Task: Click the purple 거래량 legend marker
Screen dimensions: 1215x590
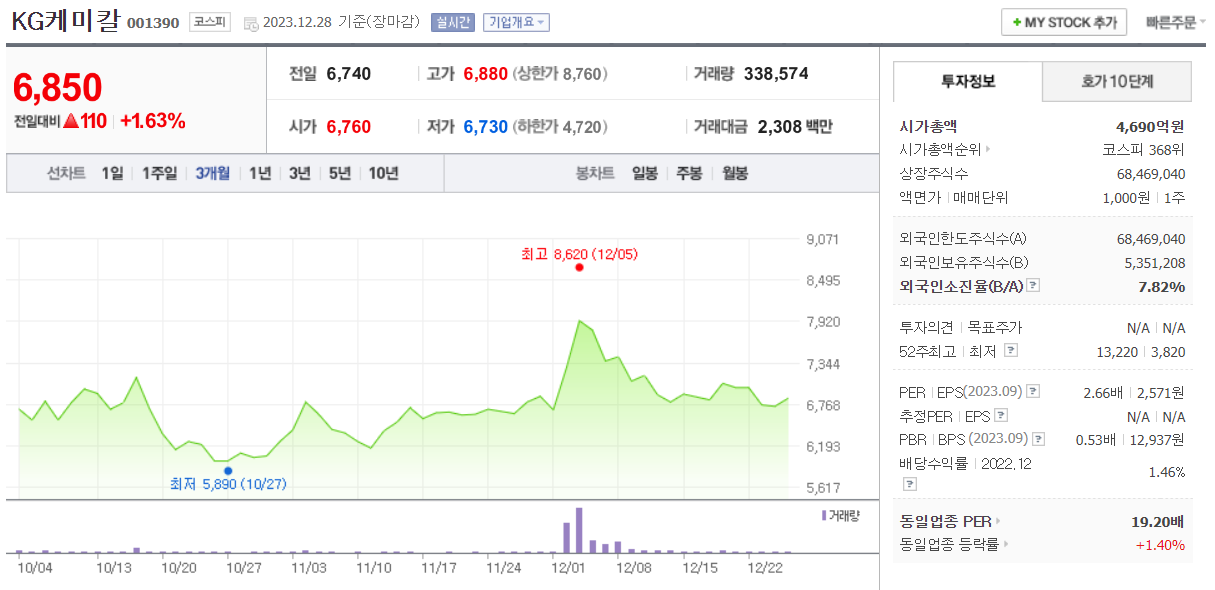Action: coord(824,515)
